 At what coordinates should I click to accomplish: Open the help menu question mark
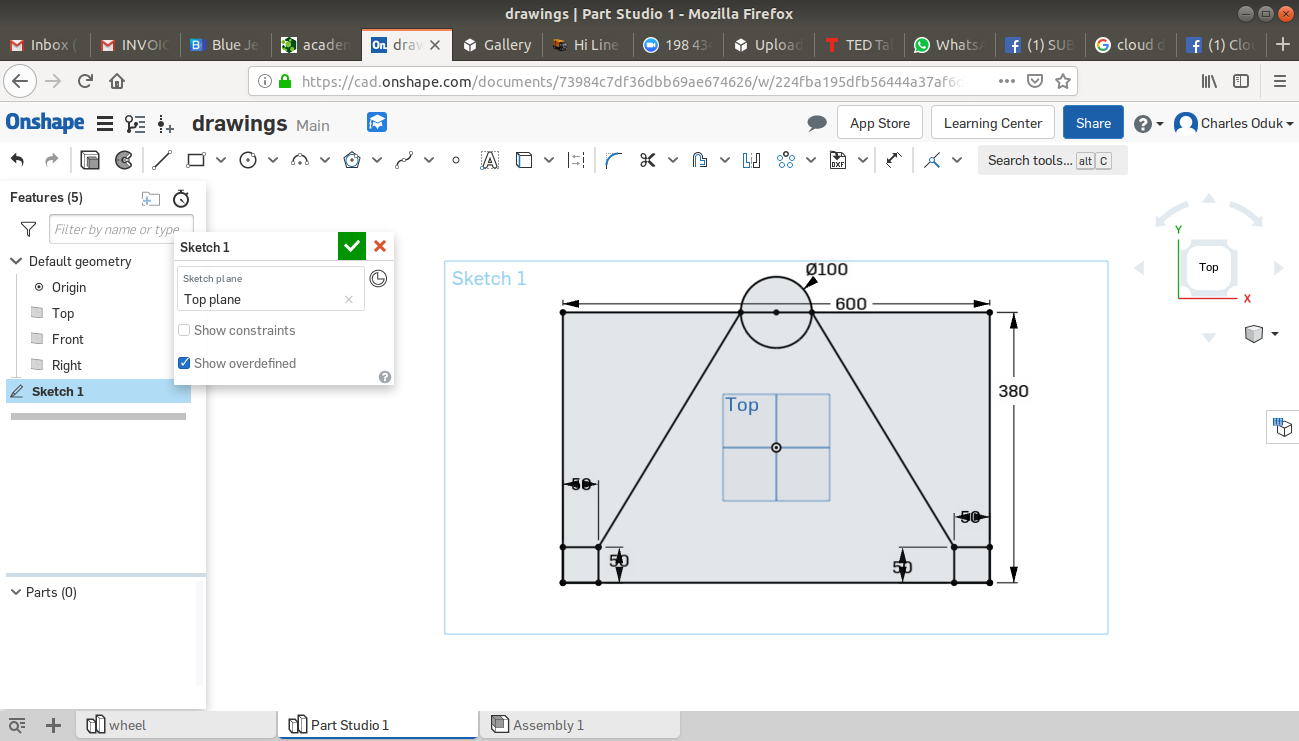[1149, 123]
